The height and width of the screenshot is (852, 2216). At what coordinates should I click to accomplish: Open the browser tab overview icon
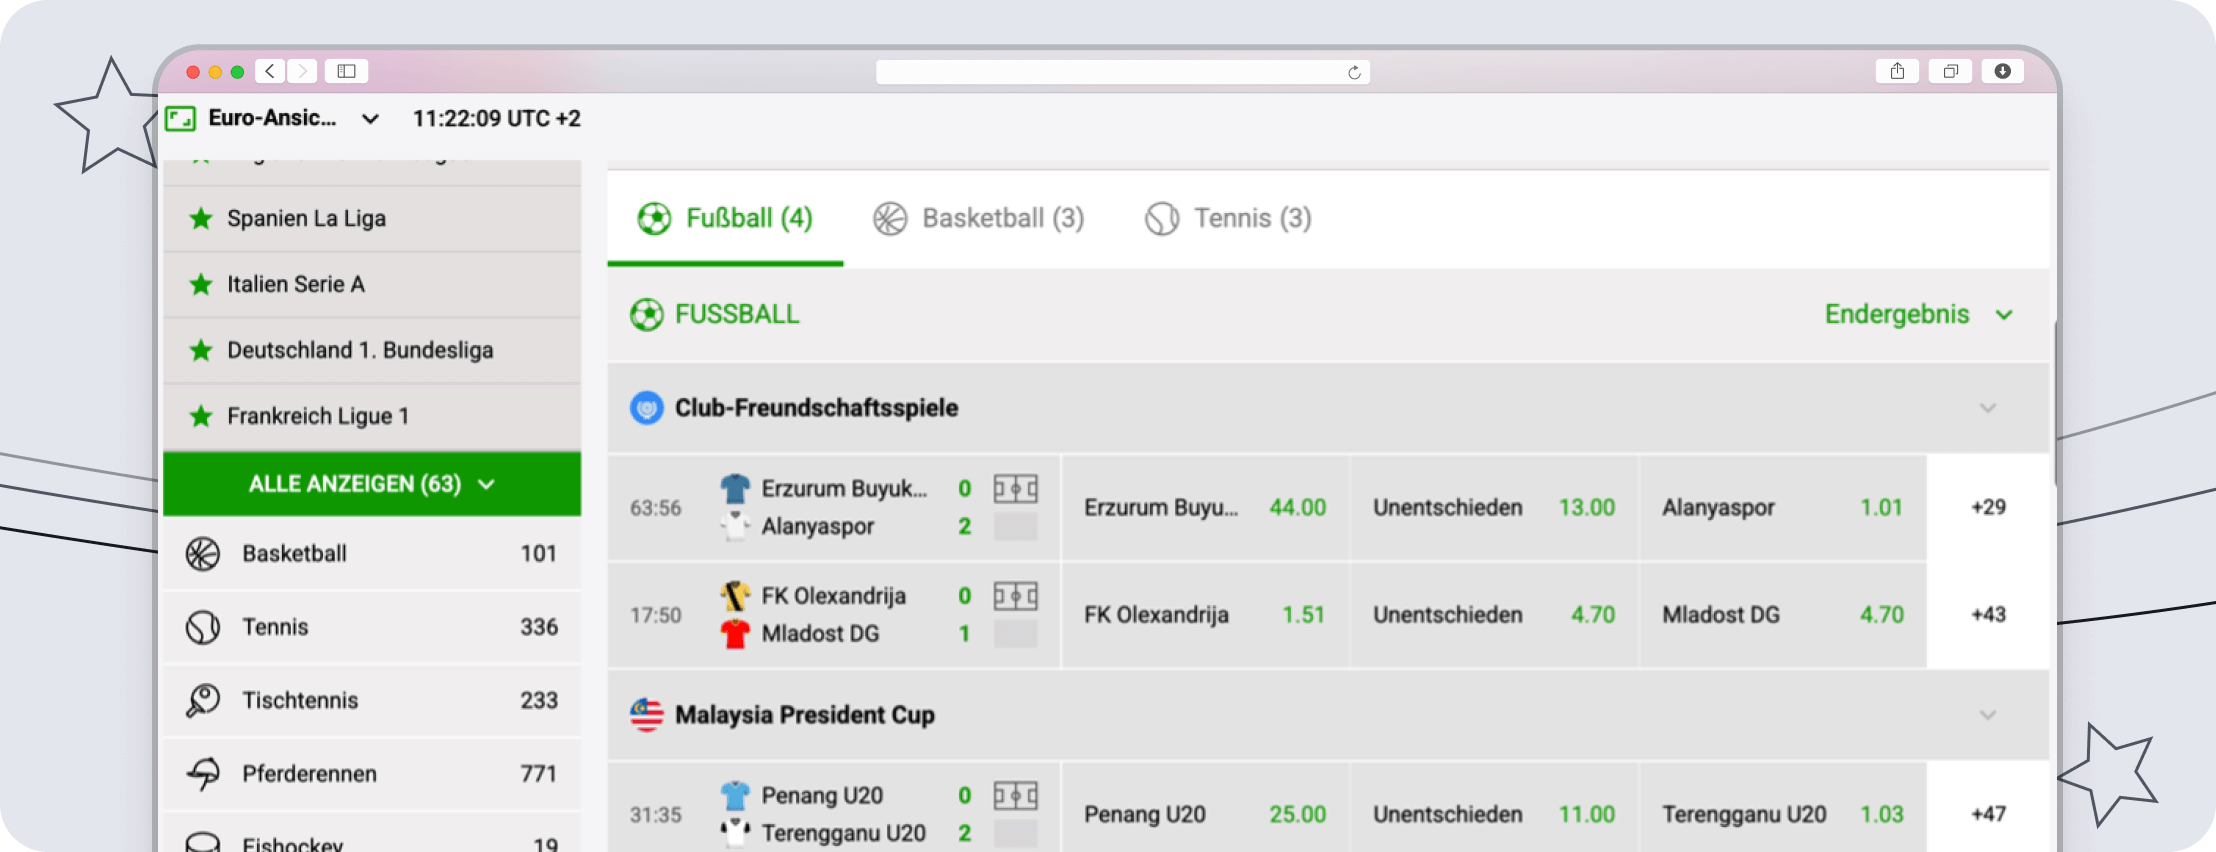[1950, 71]
